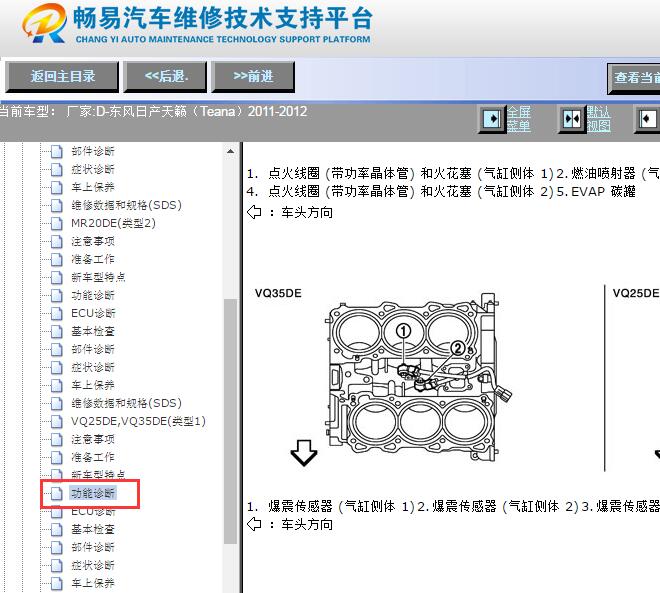Click the 查看当前 button at top right

(633, 78)
